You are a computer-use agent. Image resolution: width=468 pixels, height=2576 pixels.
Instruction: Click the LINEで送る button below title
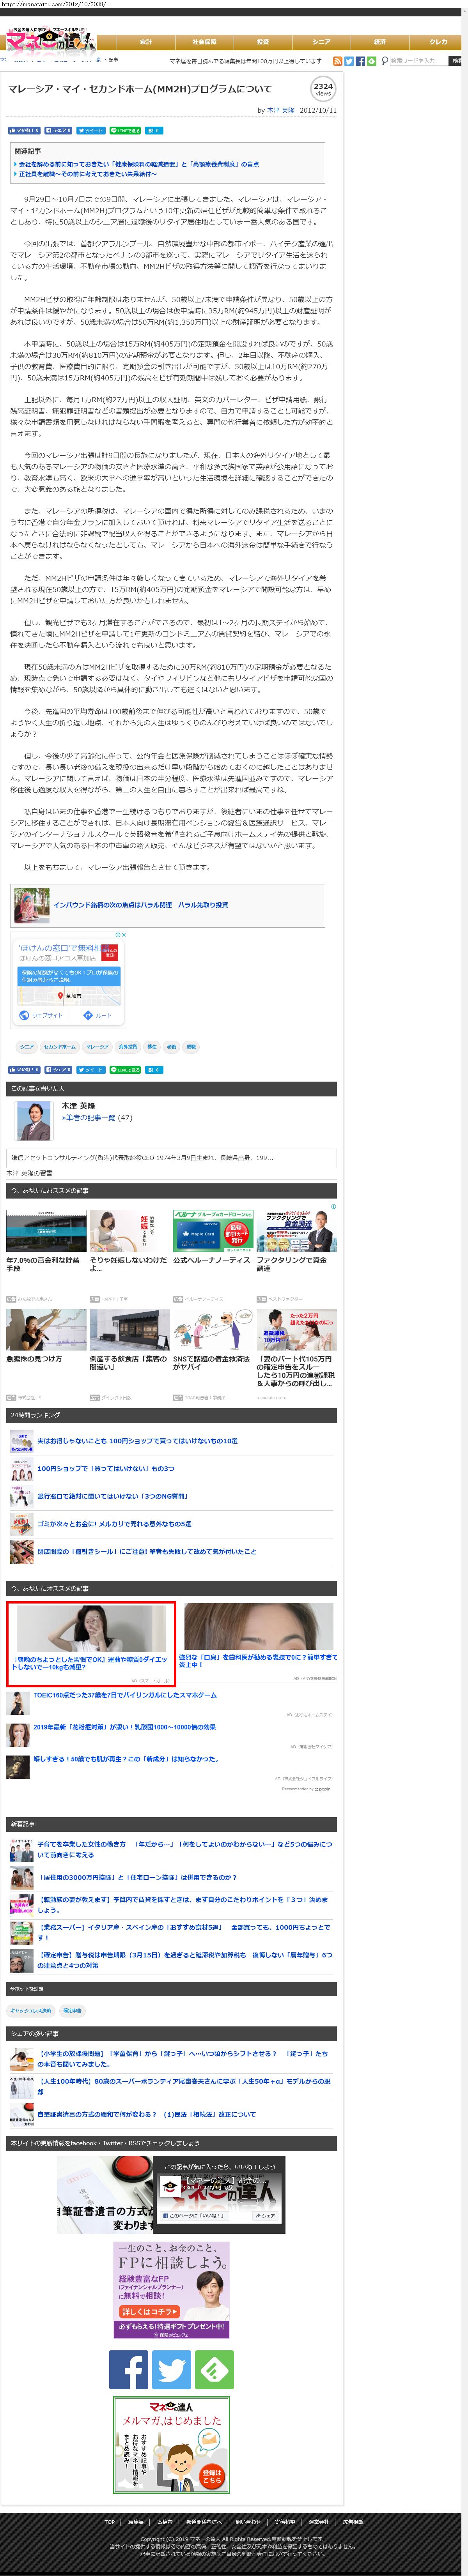click(125, 130)
